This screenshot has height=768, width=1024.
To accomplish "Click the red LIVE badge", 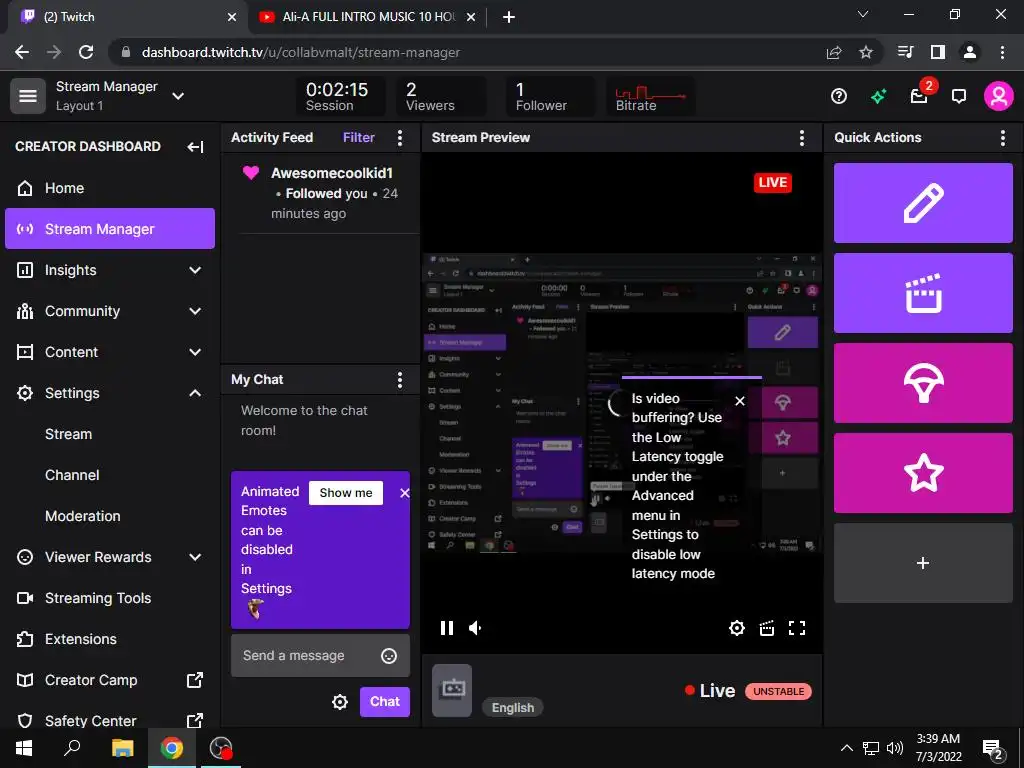I will click(x=773, y=182).
